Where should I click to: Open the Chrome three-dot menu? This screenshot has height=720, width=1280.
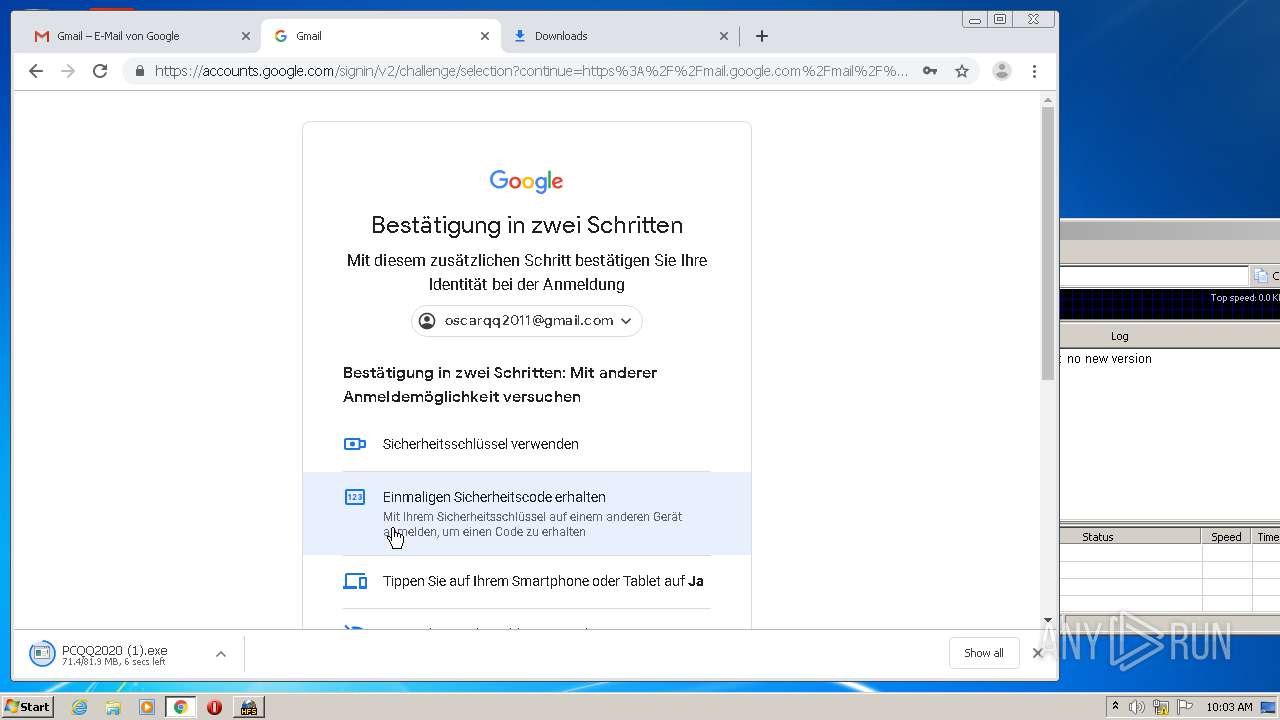1034,71
